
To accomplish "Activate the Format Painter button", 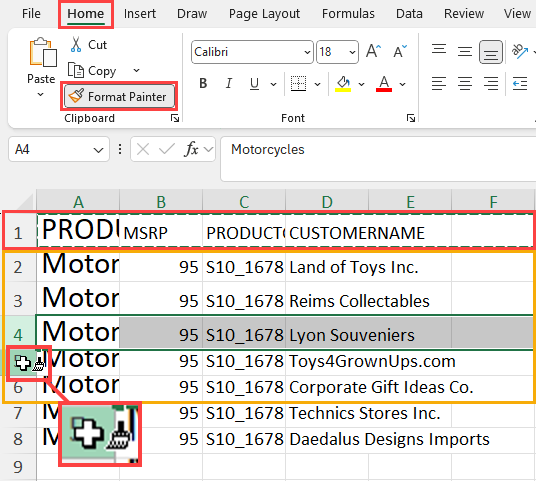I will (x=119, y=96).
